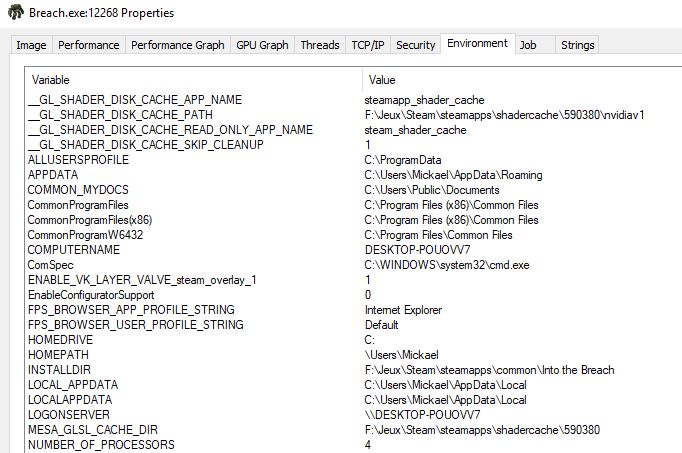The height and width of the screenshot is (453, 682).
Task: Select the FPS_BROWSER_APP_PROFILE_STRING variable
Action: pos(131,310)
